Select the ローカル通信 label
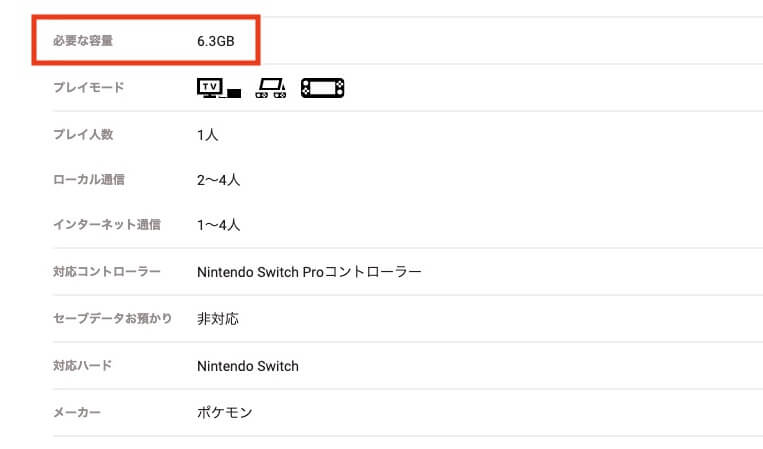Viewport: 763px width, 449px height. [x=89, y=180]
